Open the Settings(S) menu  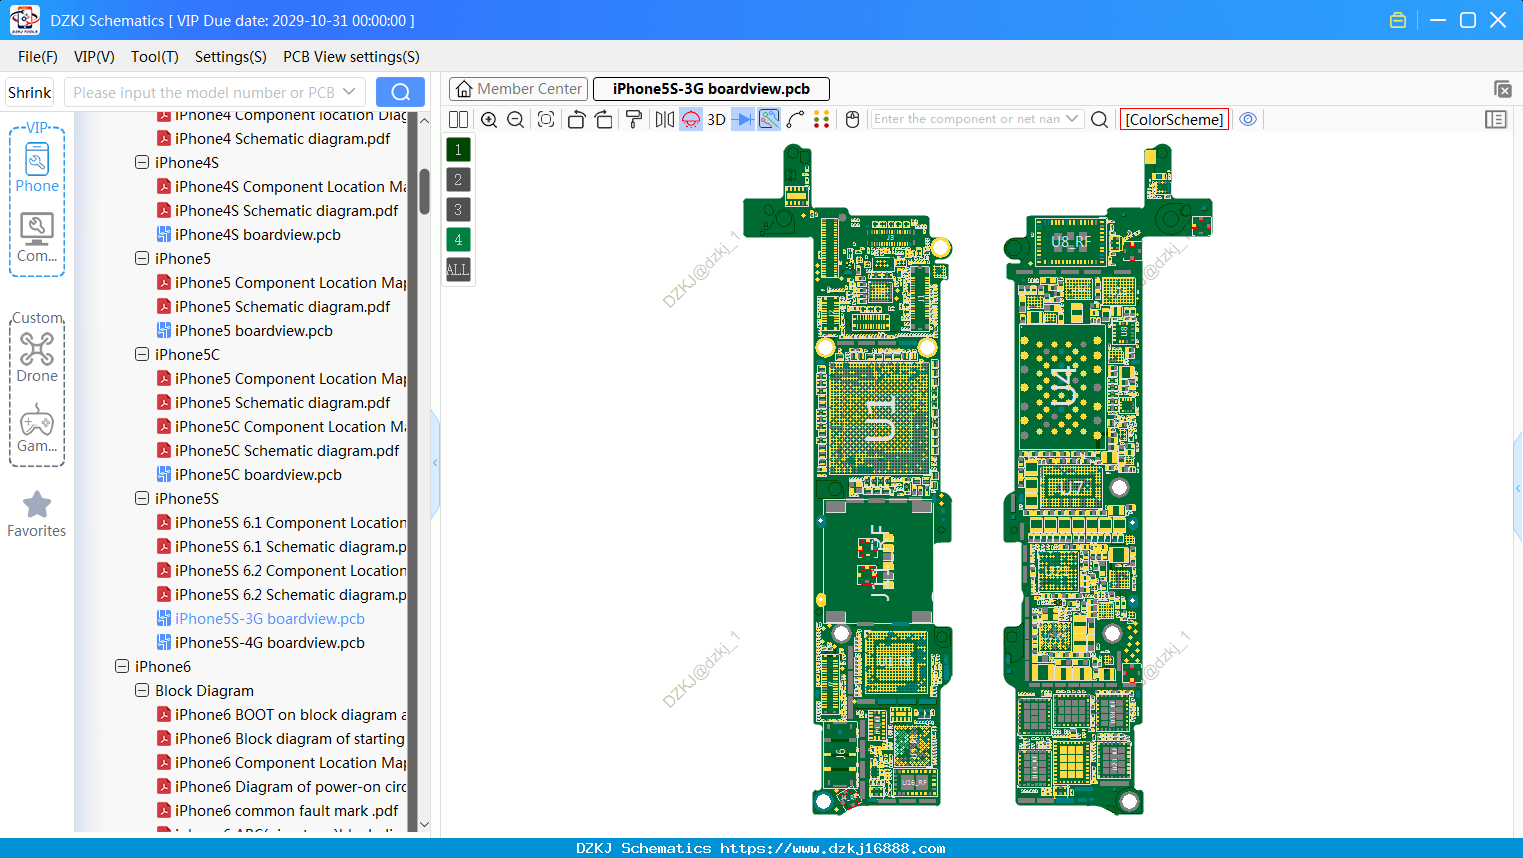[231, 57]
